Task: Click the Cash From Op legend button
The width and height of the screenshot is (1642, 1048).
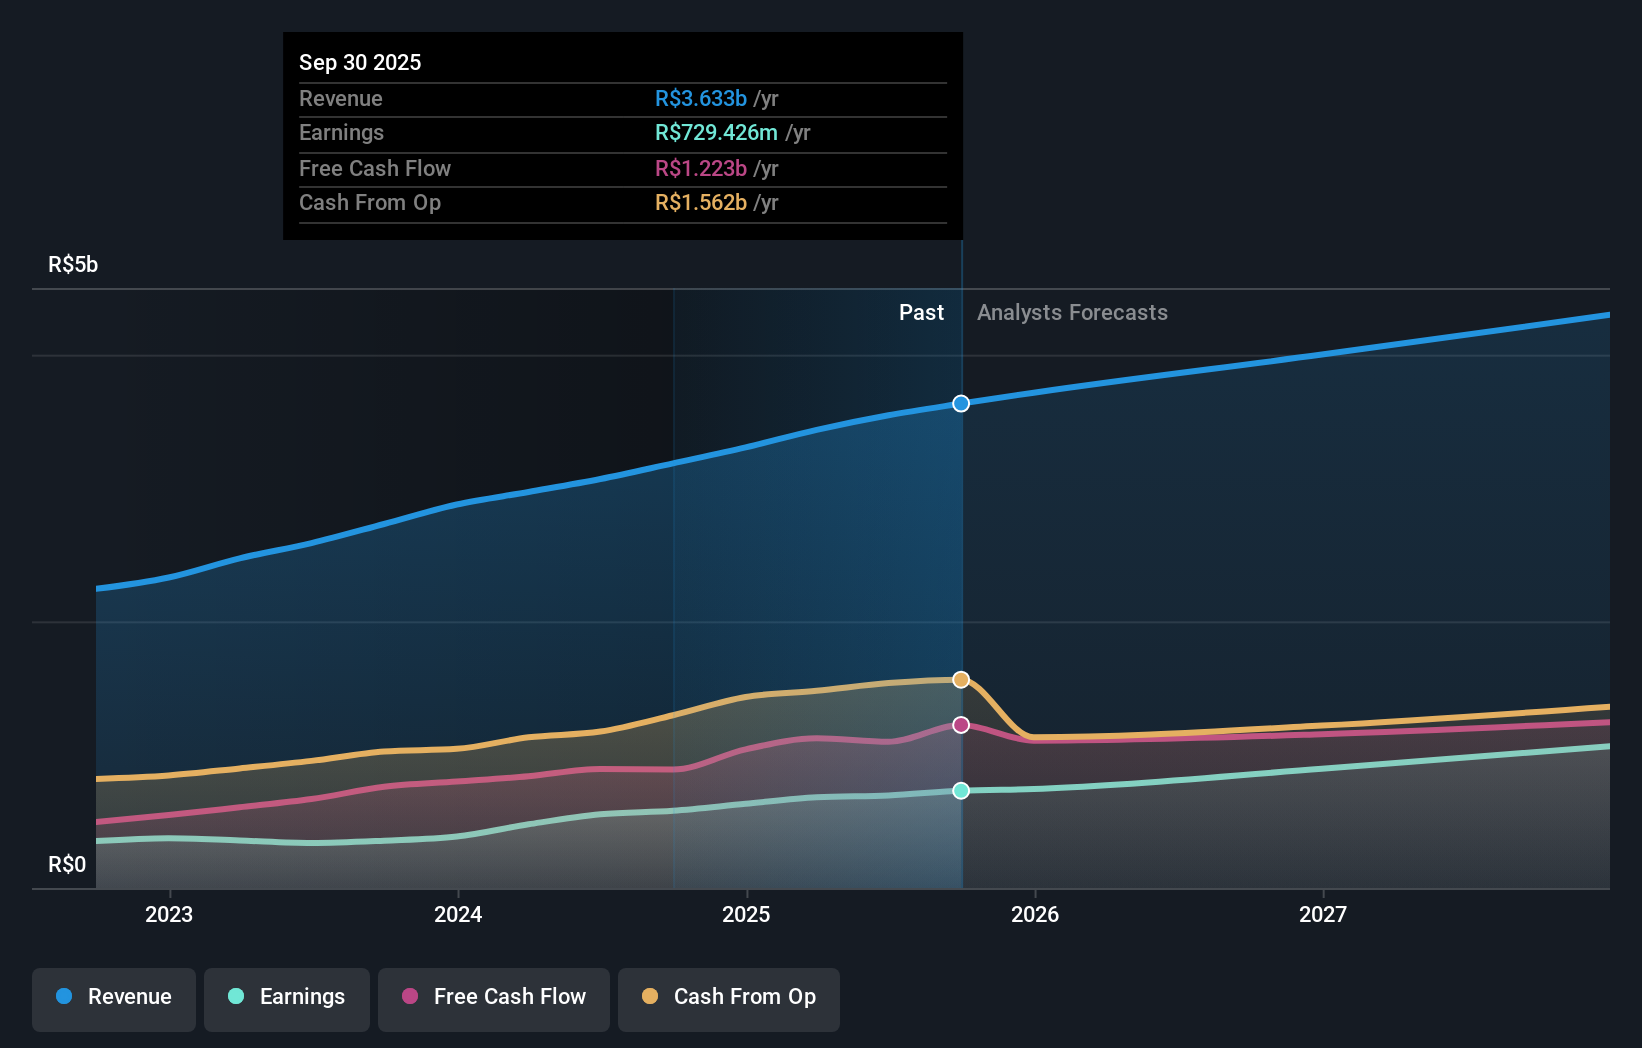Action: click(x=729, y=998)
